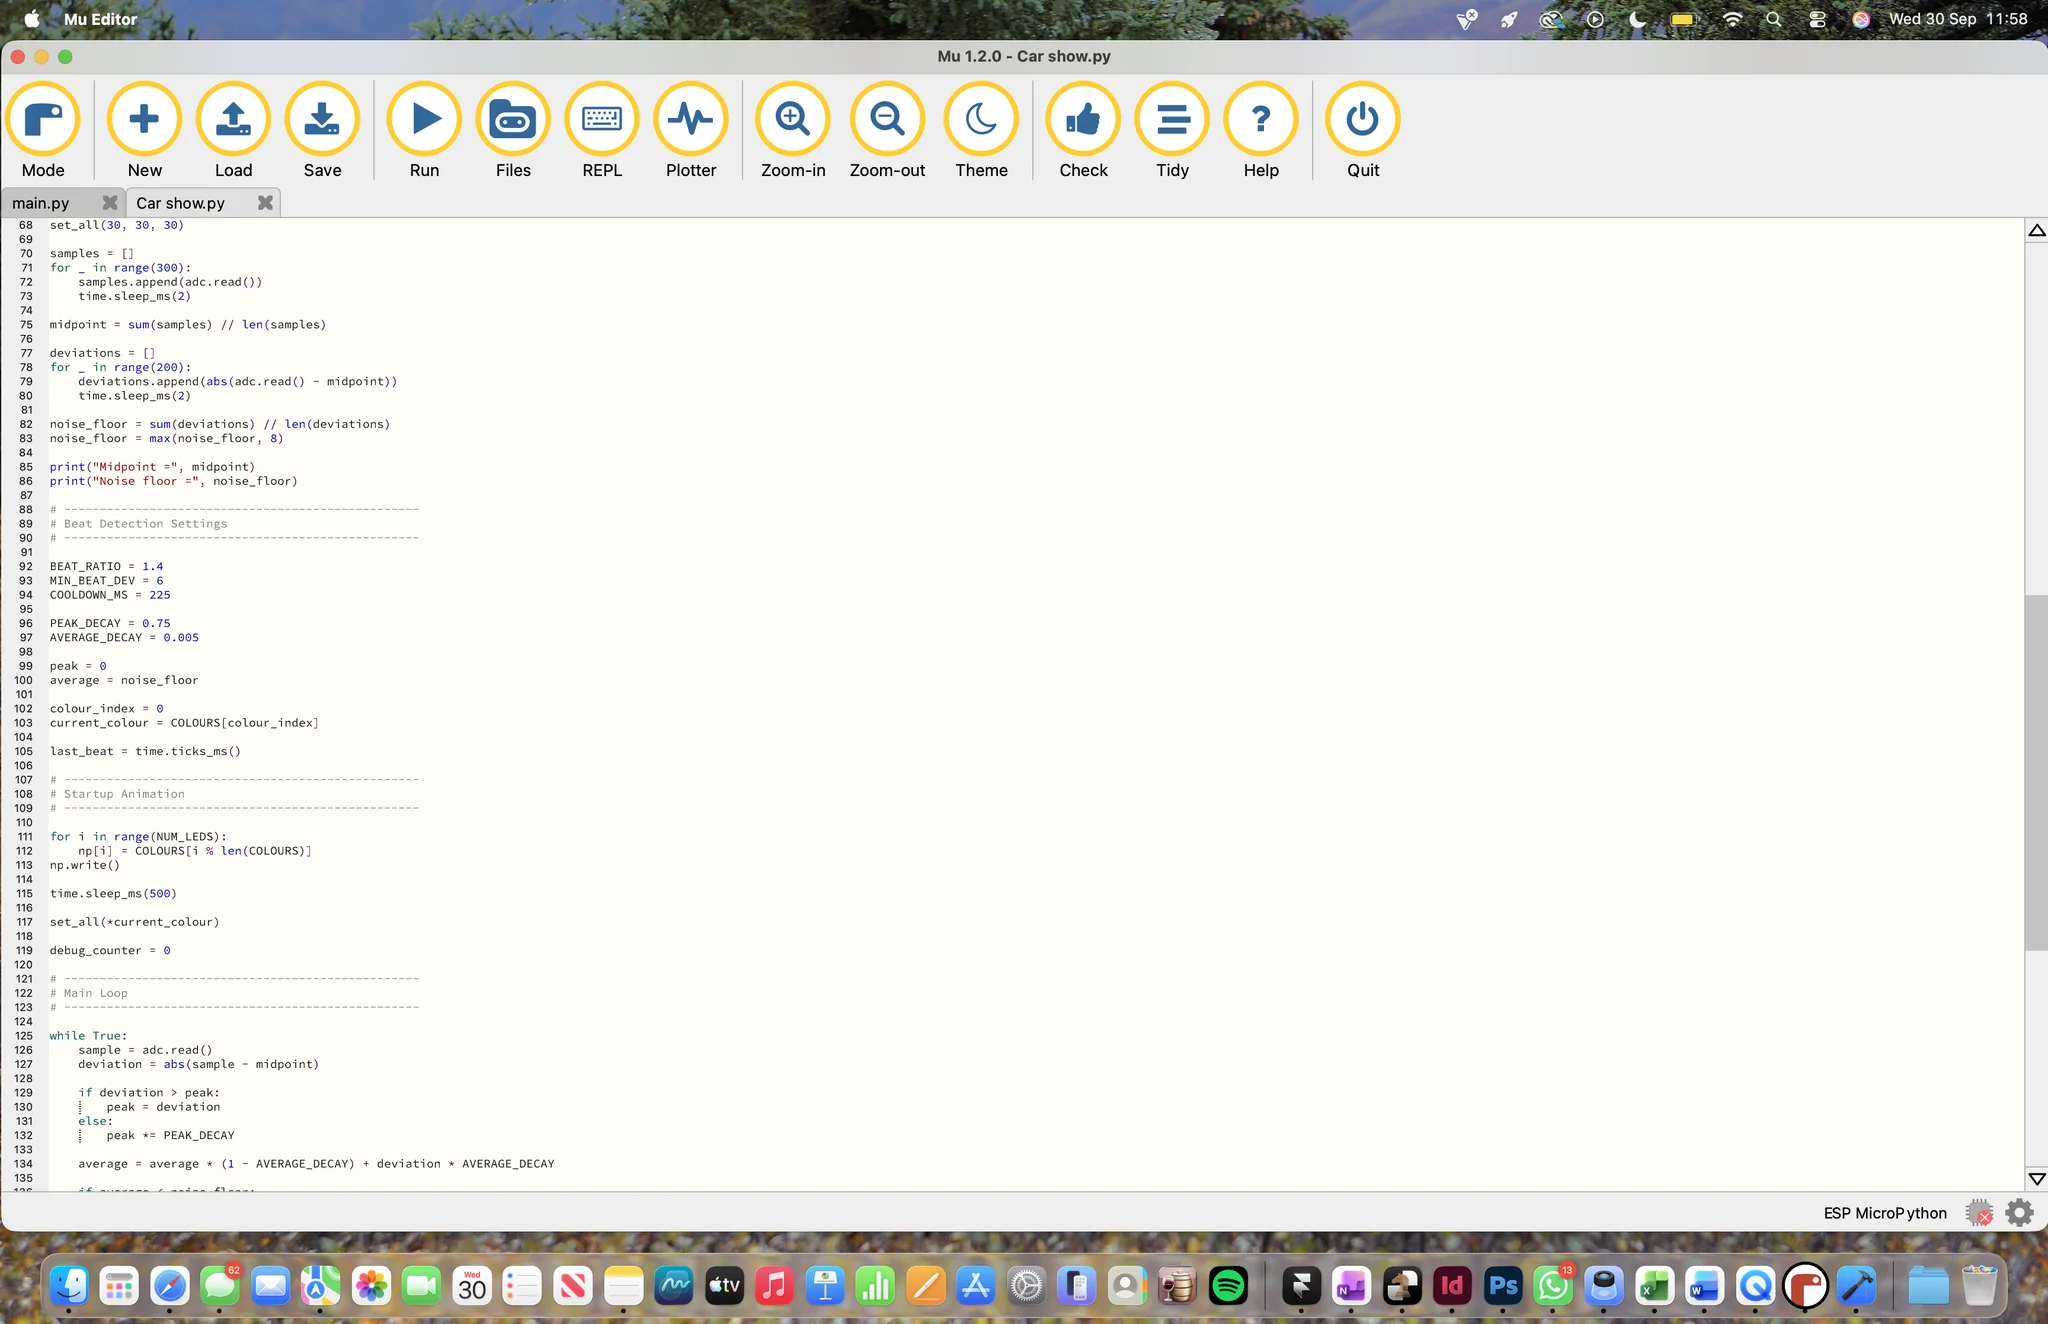
Task: Open Control Center in menu bar
Action: point(1817,19)
